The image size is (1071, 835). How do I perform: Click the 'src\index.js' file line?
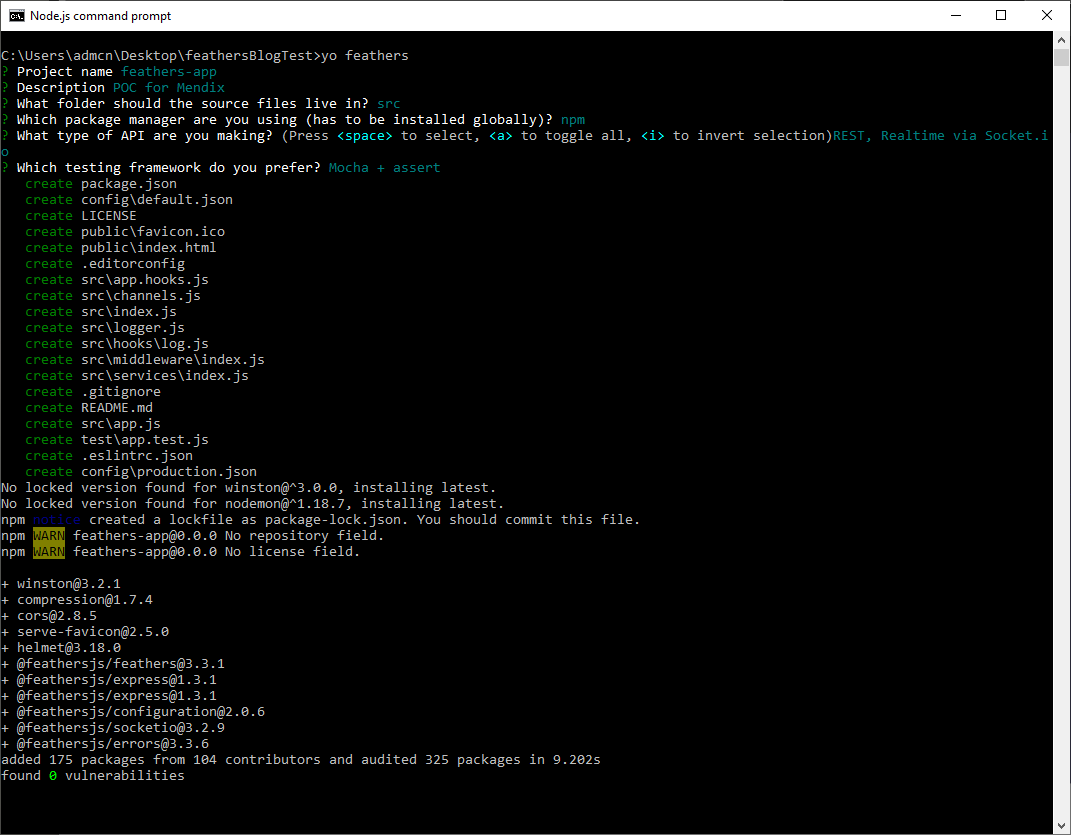tap(101, 312)
